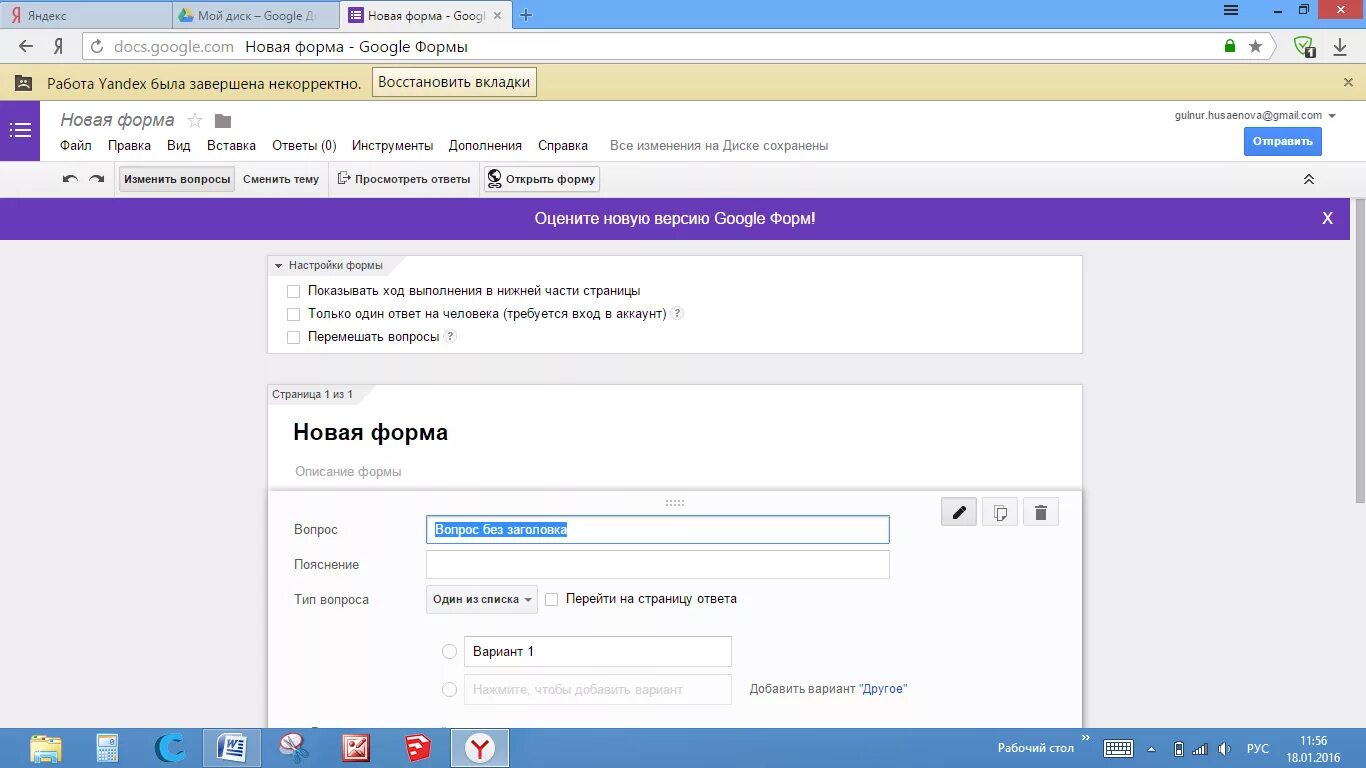Open the Инструменты menu
This screenshot has height=768, width=1366.
(x=392, y=145)
